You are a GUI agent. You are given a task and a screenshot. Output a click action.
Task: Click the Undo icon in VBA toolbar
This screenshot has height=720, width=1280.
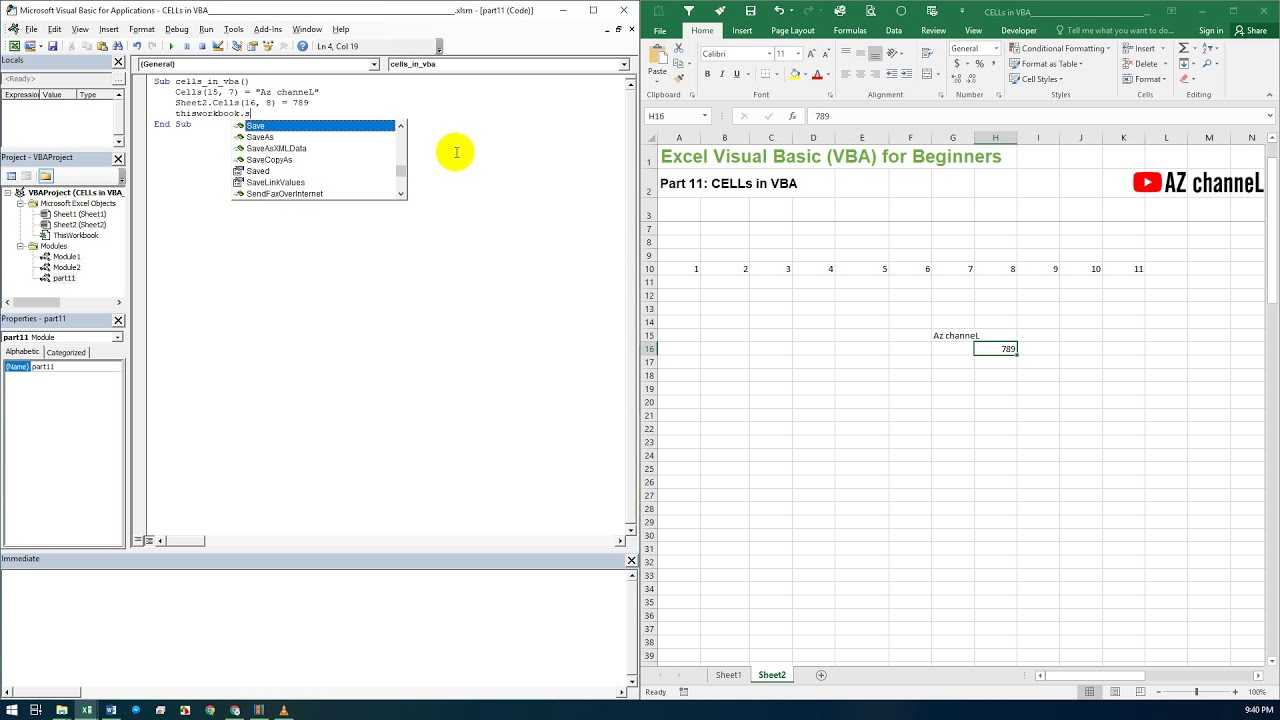[137, 46]
